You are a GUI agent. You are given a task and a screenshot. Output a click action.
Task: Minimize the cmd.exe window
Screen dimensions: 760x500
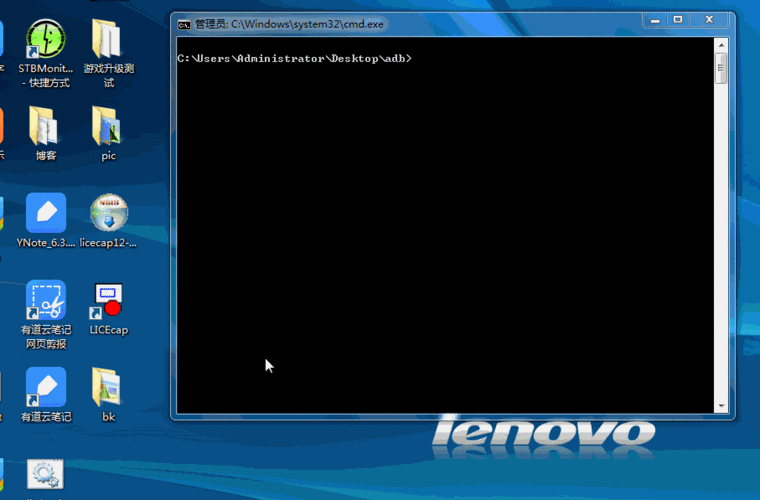(654, 20)
